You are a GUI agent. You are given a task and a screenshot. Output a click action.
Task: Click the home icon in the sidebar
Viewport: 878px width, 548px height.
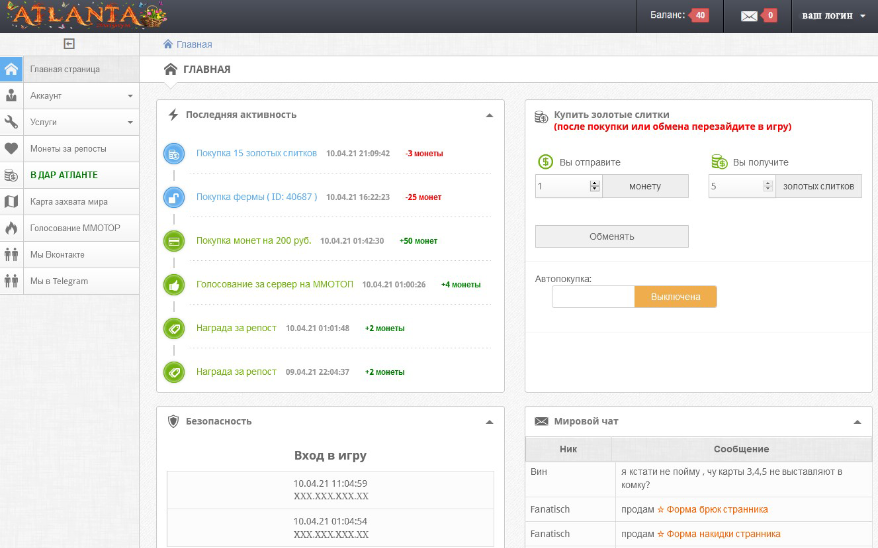pos(11,69)
